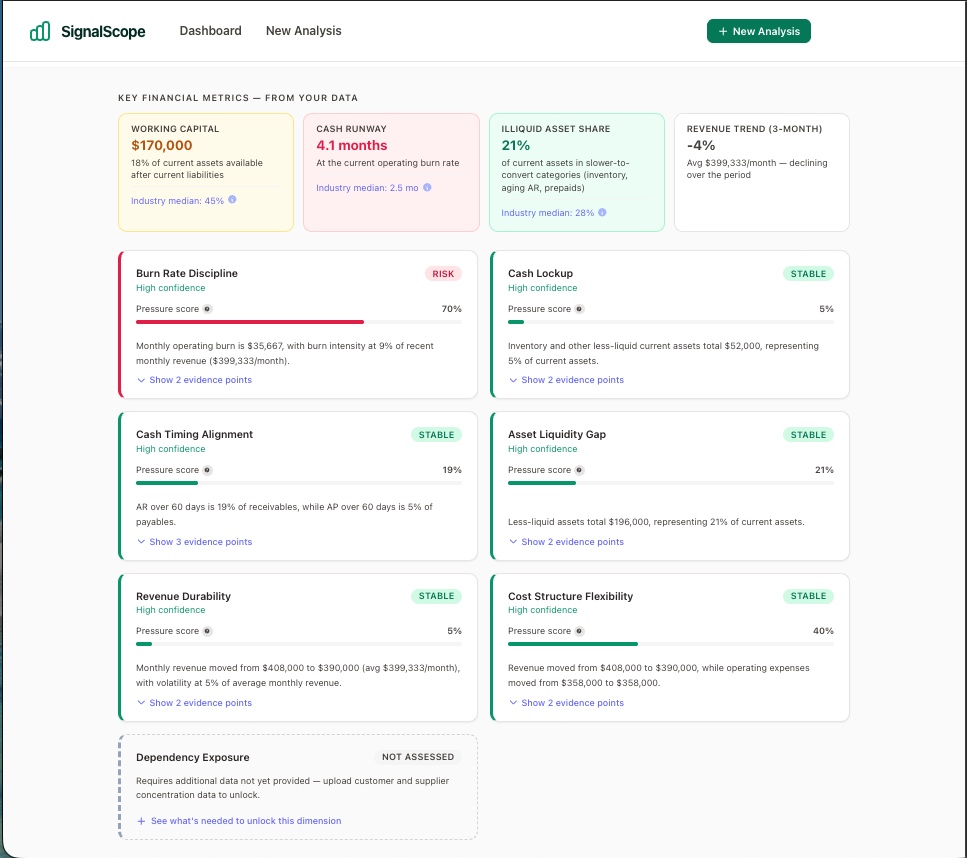The height and width of the screenshot is (858, 967).
Task: Click the Pressure score info icon in Cost Structure Flexibility
Action: pos(579,631)
